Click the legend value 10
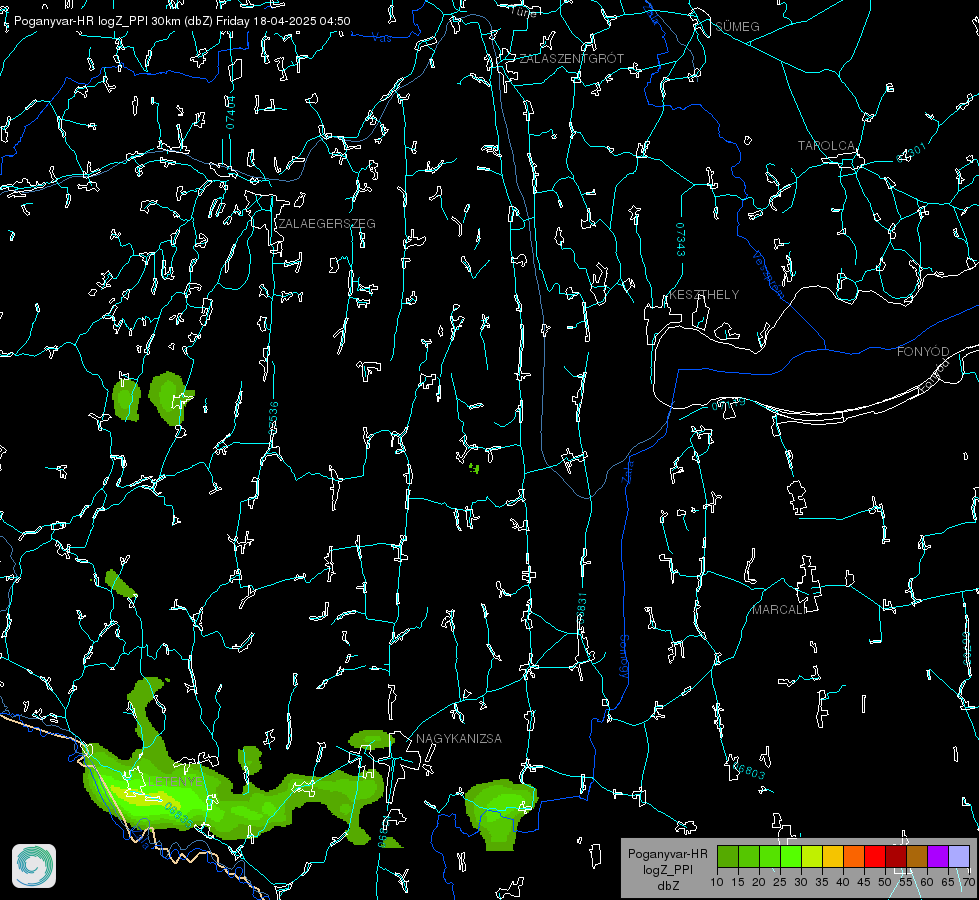The image size is (979, 900). (x=717, y=882)
